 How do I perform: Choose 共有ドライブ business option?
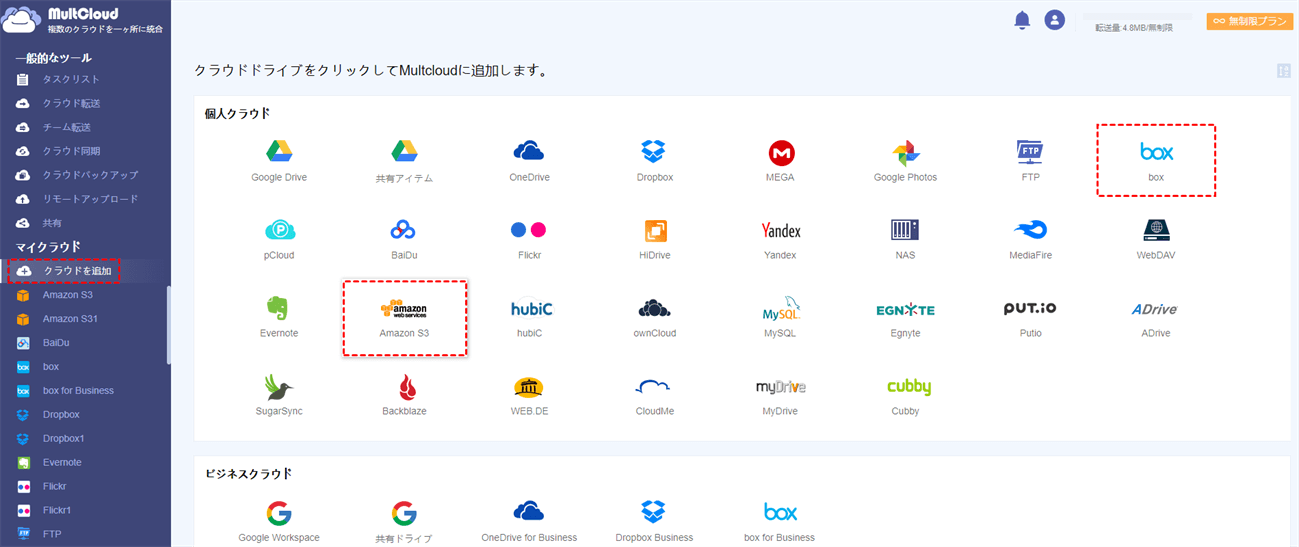pos(403,521)
